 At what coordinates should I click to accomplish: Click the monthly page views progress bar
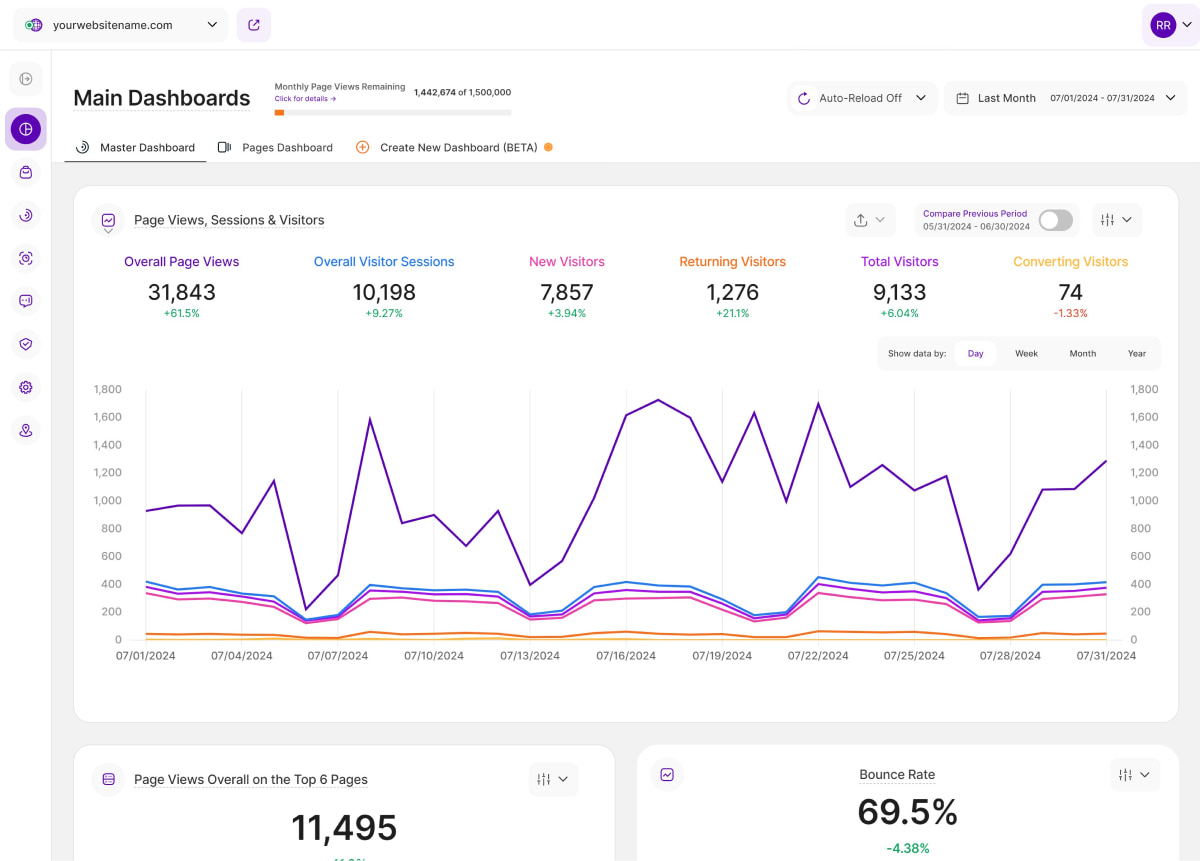(392, 113)
